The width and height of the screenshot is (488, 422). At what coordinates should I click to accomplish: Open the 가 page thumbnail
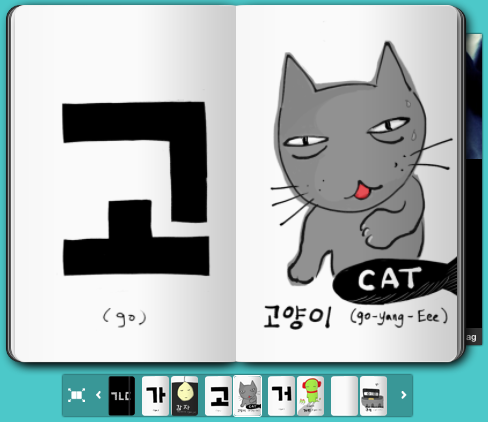pos(155,396)
